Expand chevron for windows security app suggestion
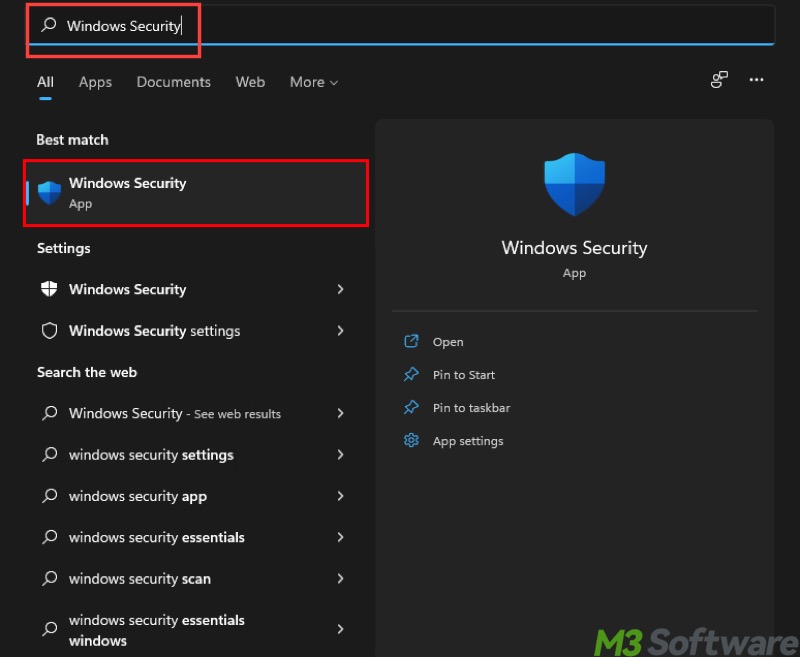 coord(340,496)
